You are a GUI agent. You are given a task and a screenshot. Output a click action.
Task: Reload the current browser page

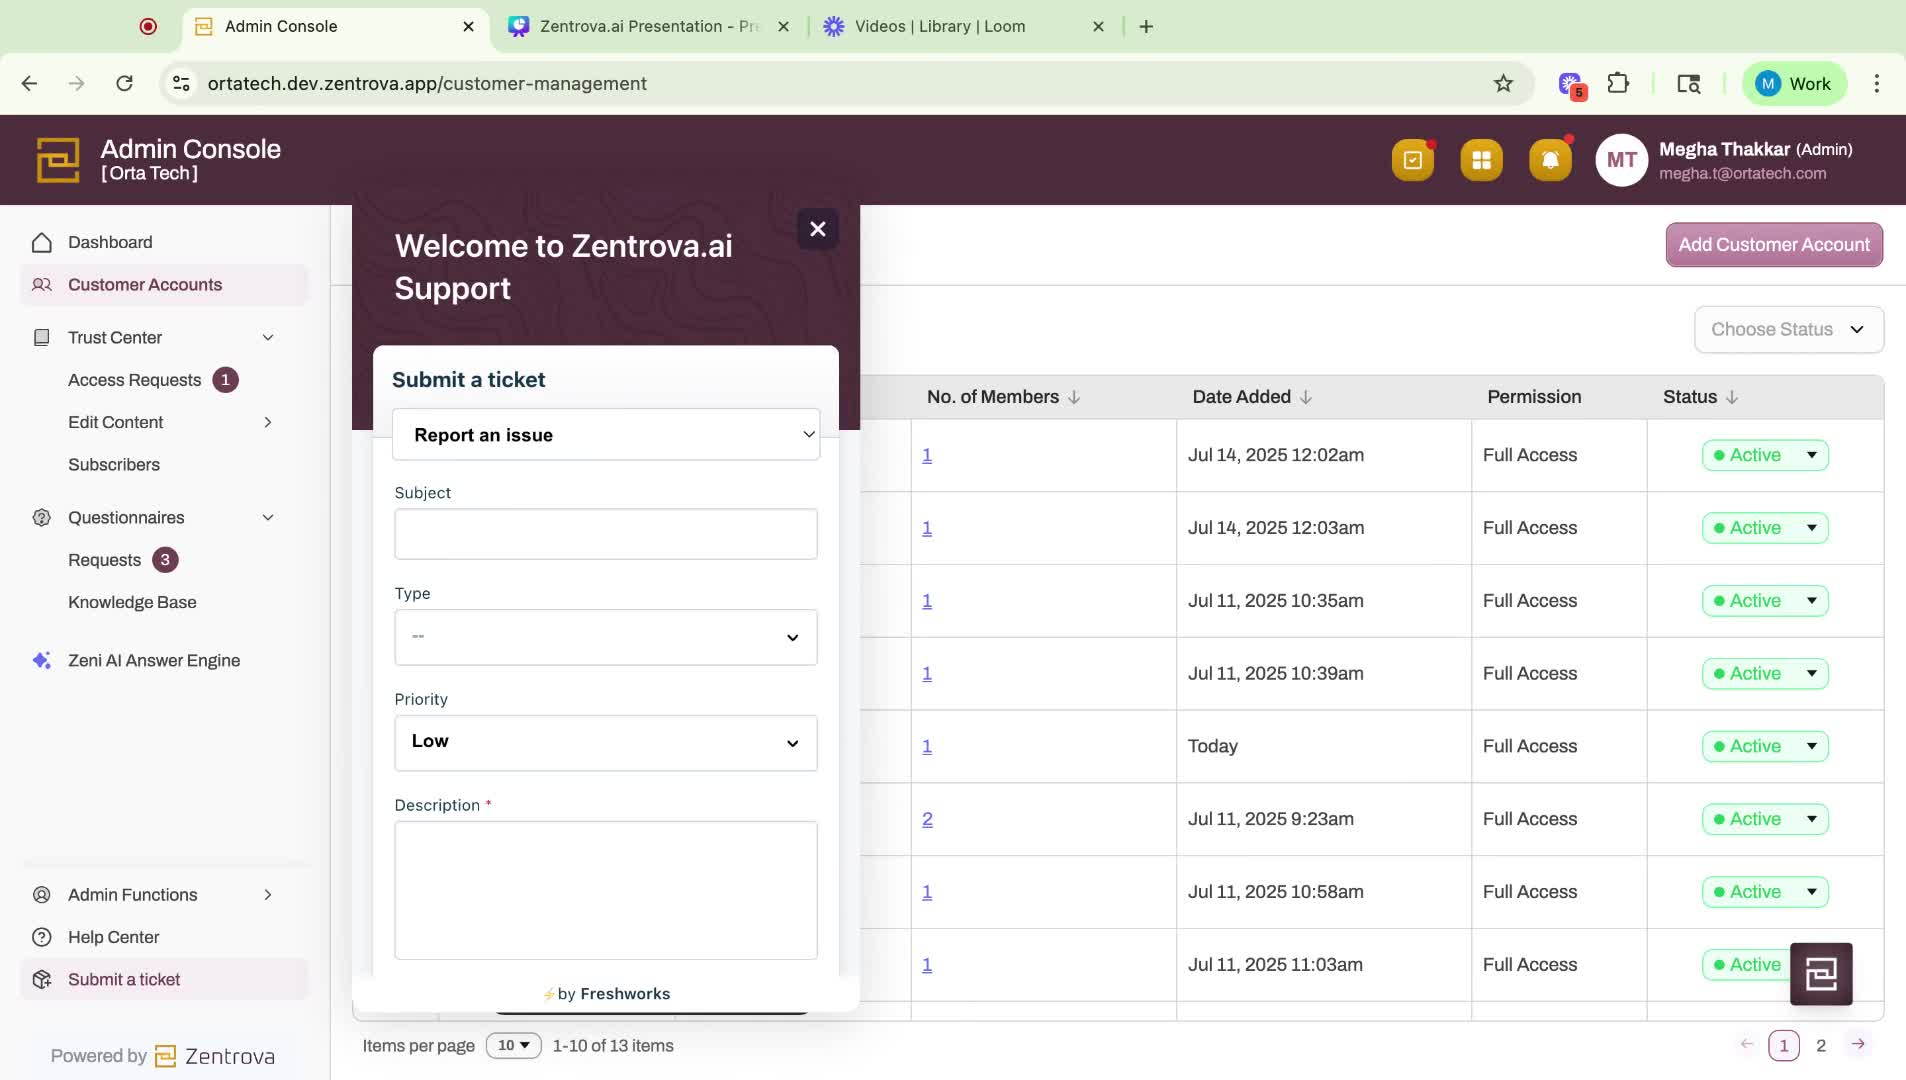pos(124,84)
